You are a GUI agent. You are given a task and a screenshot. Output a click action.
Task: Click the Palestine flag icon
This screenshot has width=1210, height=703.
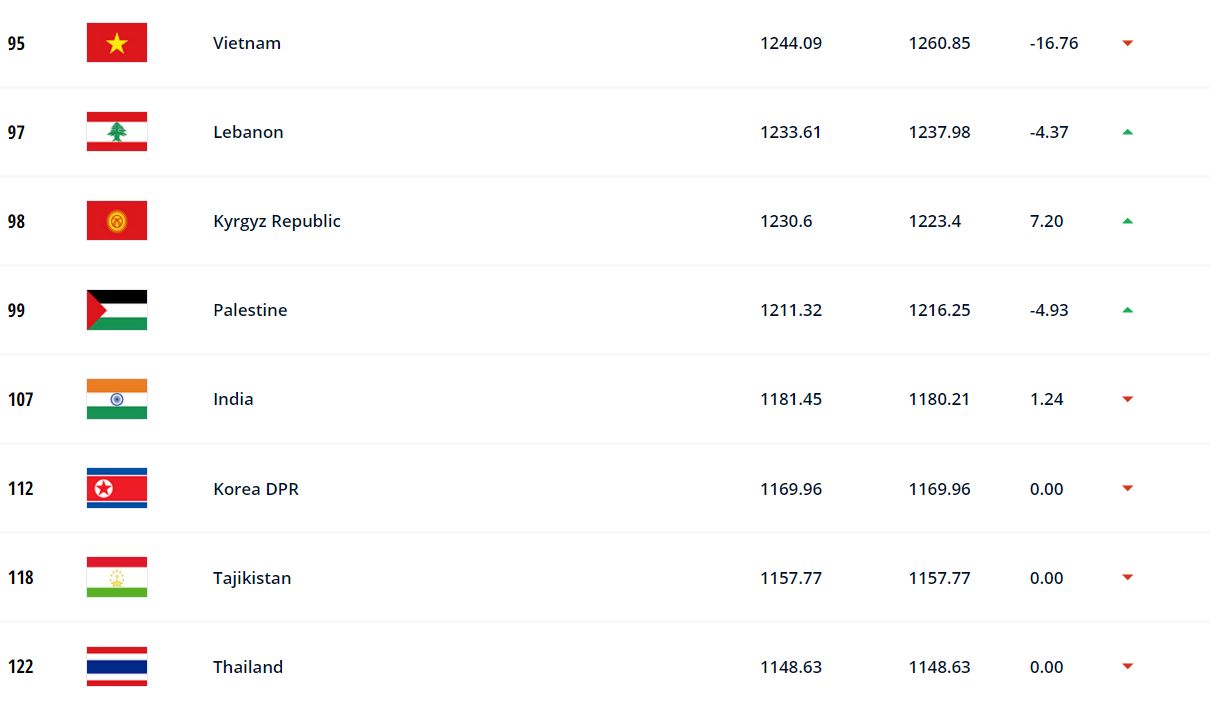pos(117,310)
